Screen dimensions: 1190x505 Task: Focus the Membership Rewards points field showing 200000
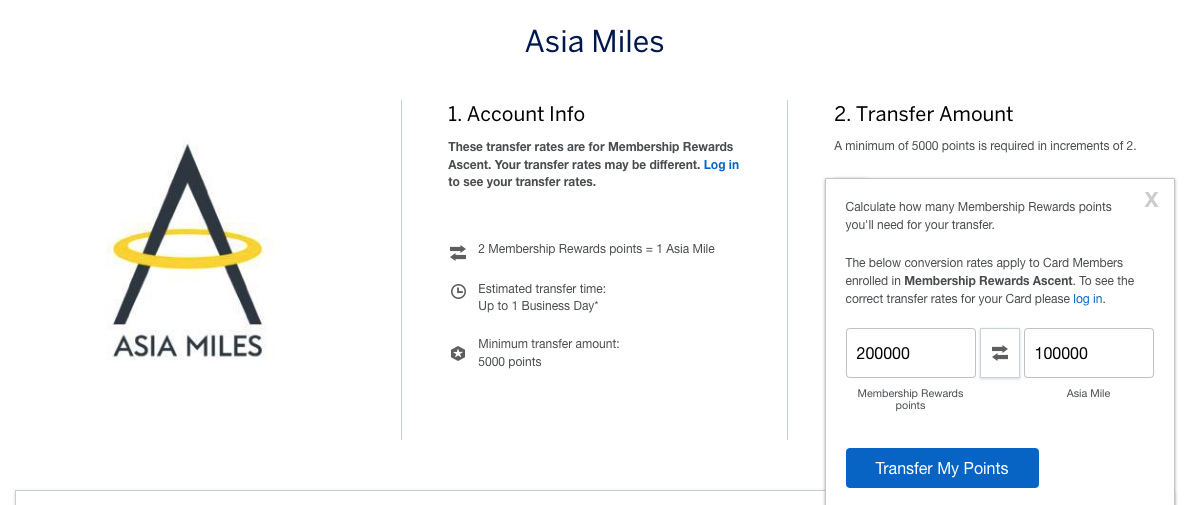910,353
